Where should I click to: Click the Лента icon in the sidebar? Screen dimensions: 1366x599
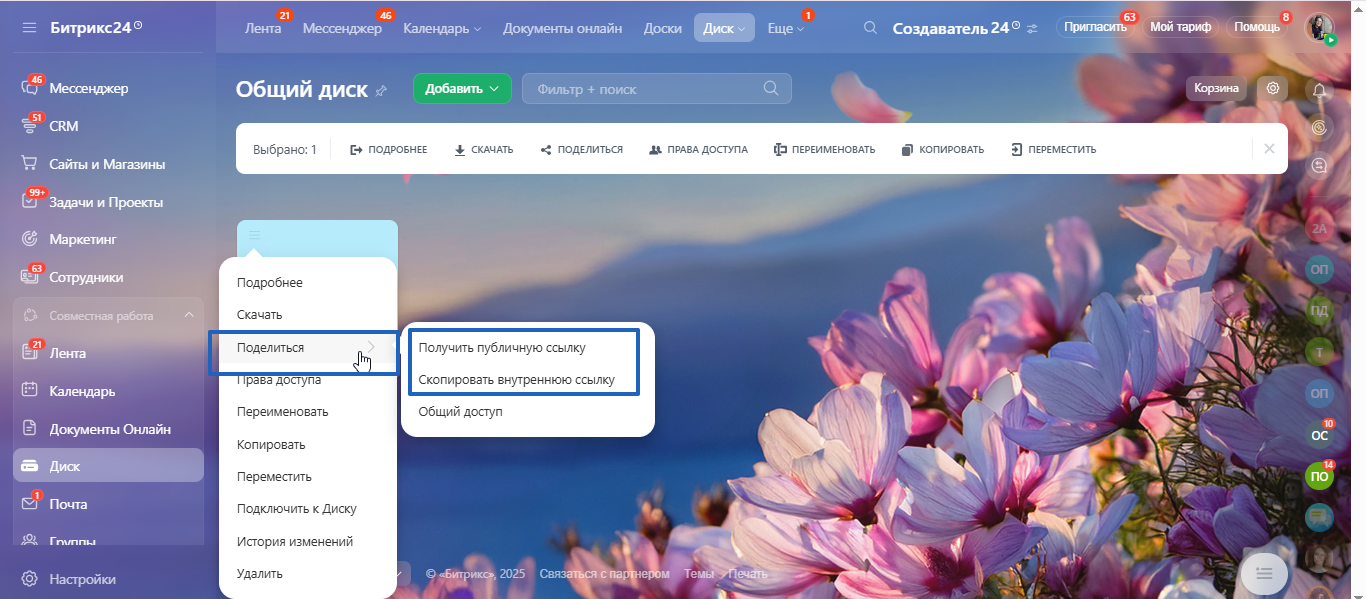tap(29, 353)
